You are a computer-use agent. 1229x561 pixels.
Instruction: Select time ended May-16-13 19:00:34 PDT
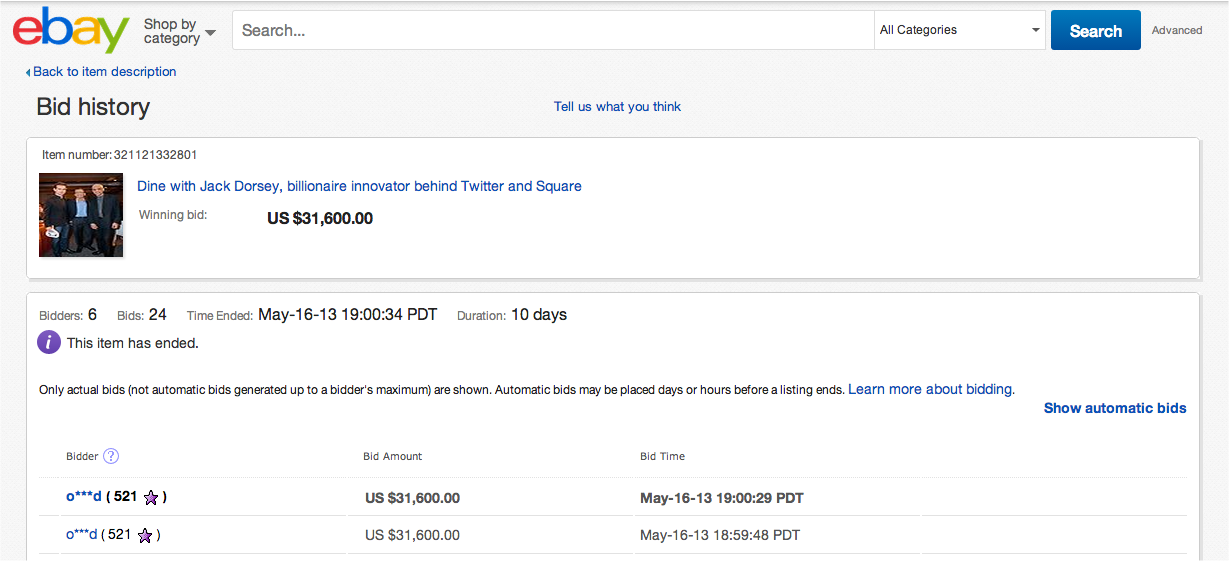pos(348,315)
